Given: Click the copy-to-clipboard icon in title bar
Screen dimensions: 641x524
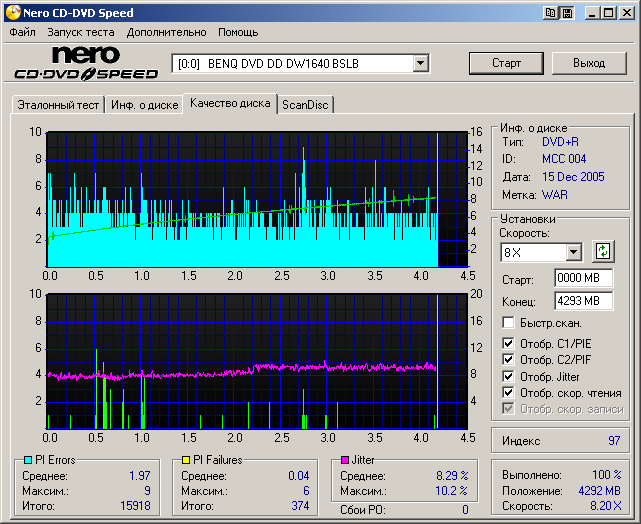Looking at the screenshot, I should (551, 13).
